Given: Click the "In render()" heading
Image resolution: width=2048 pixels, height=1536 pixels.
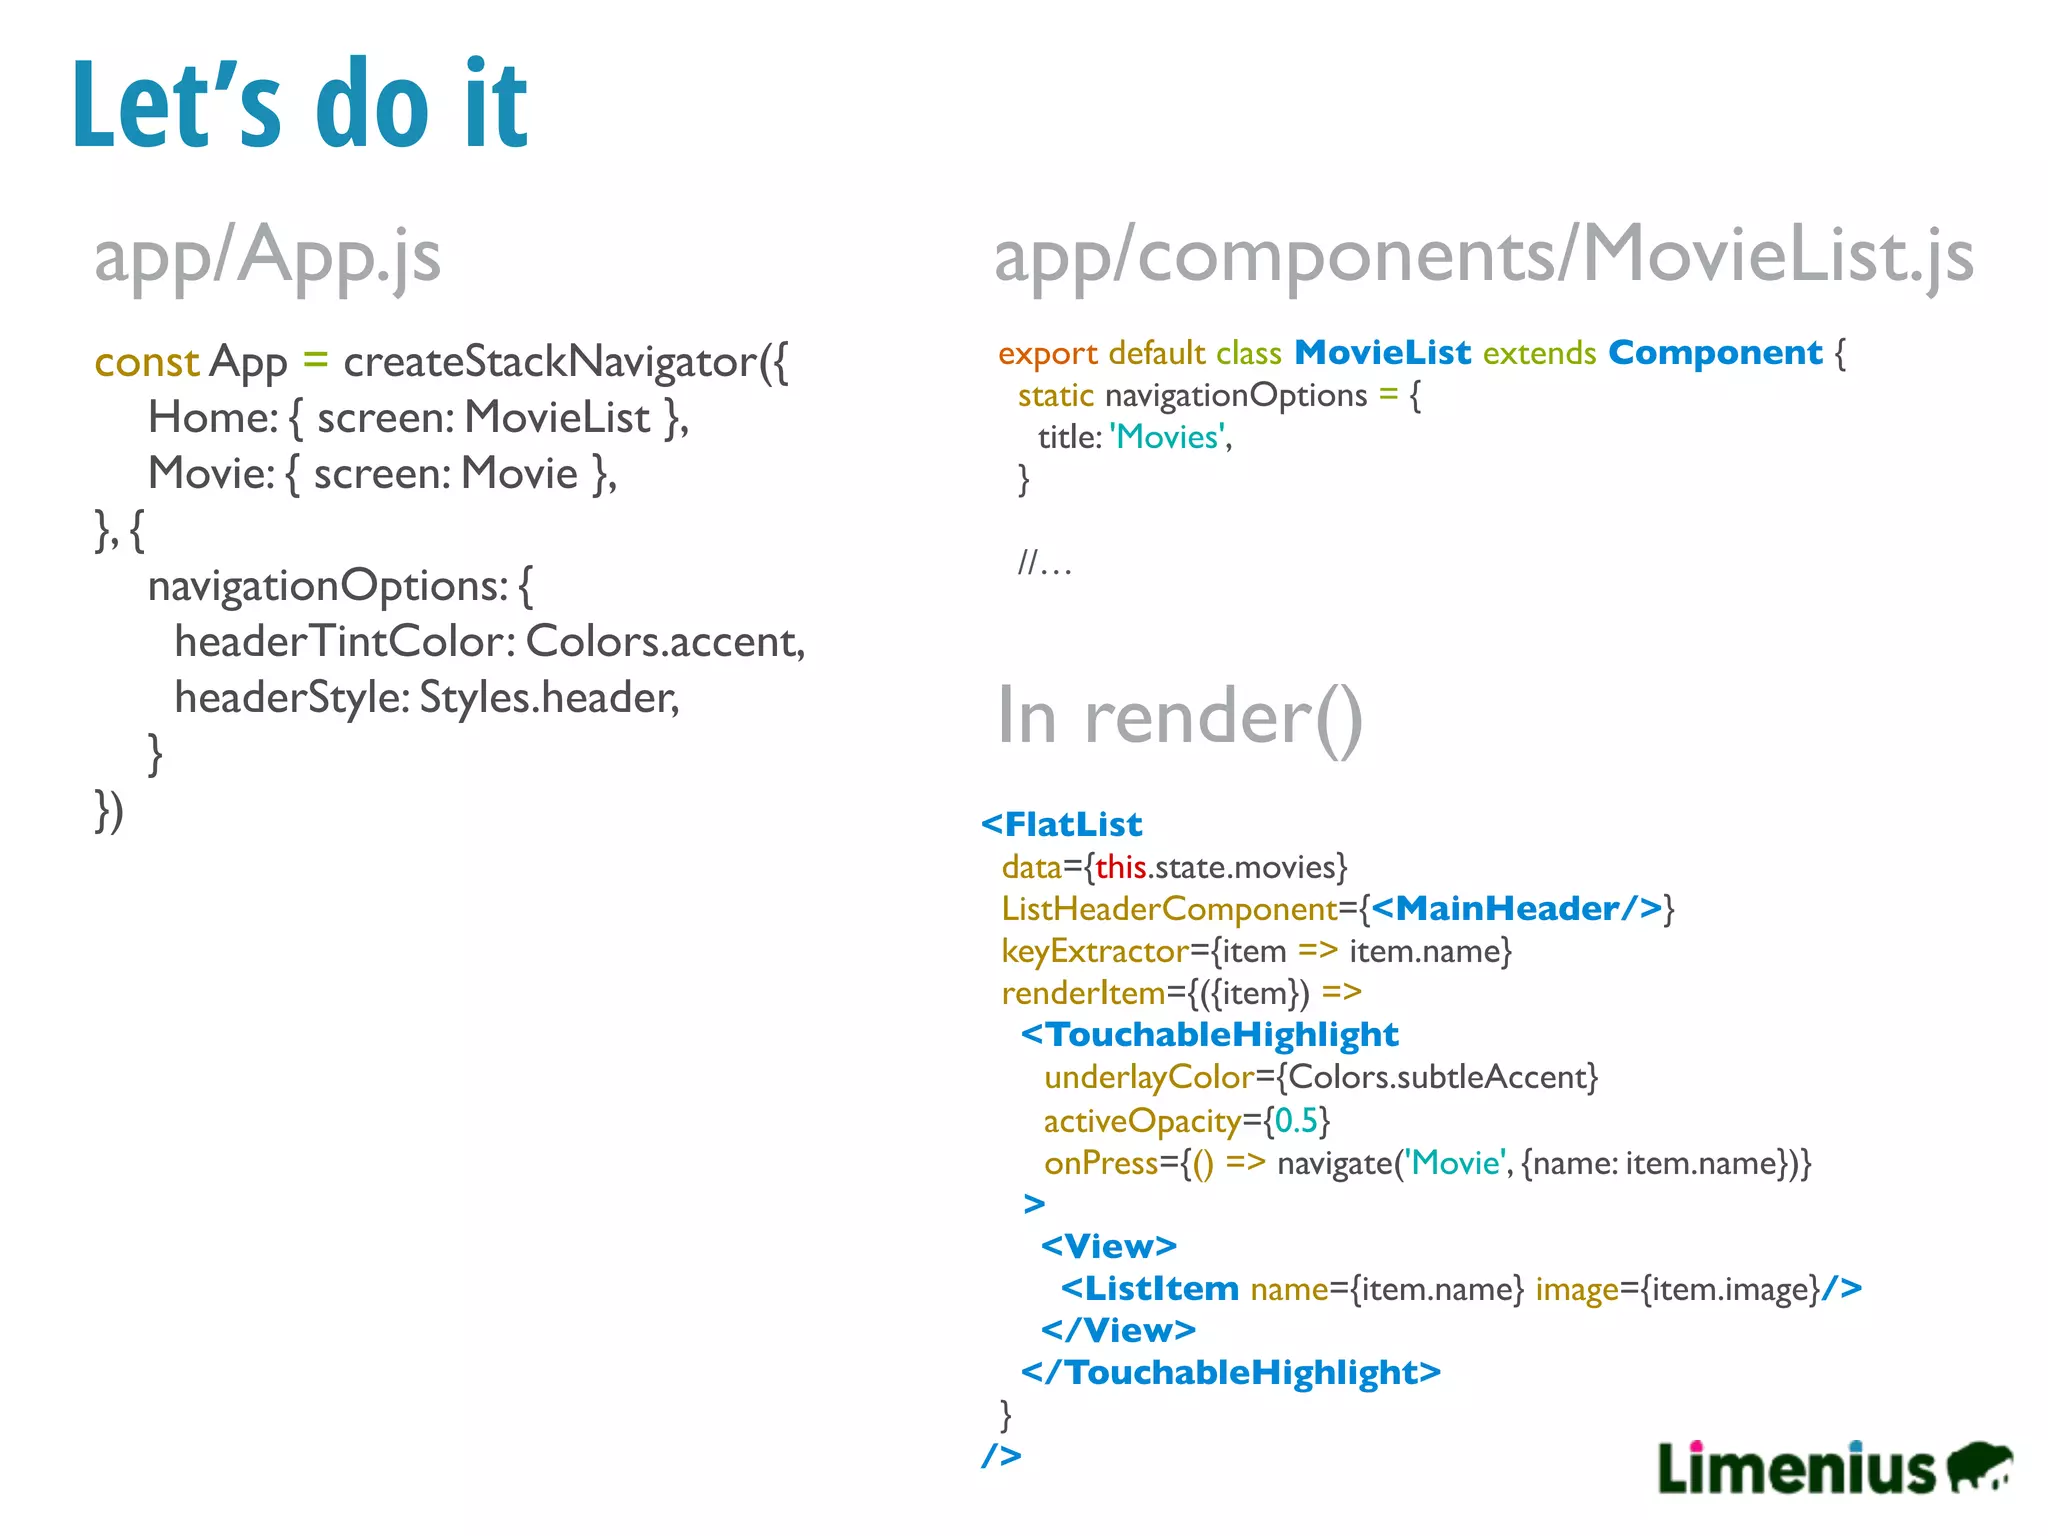Looking at the screenshot, I should coord(1180,717).
